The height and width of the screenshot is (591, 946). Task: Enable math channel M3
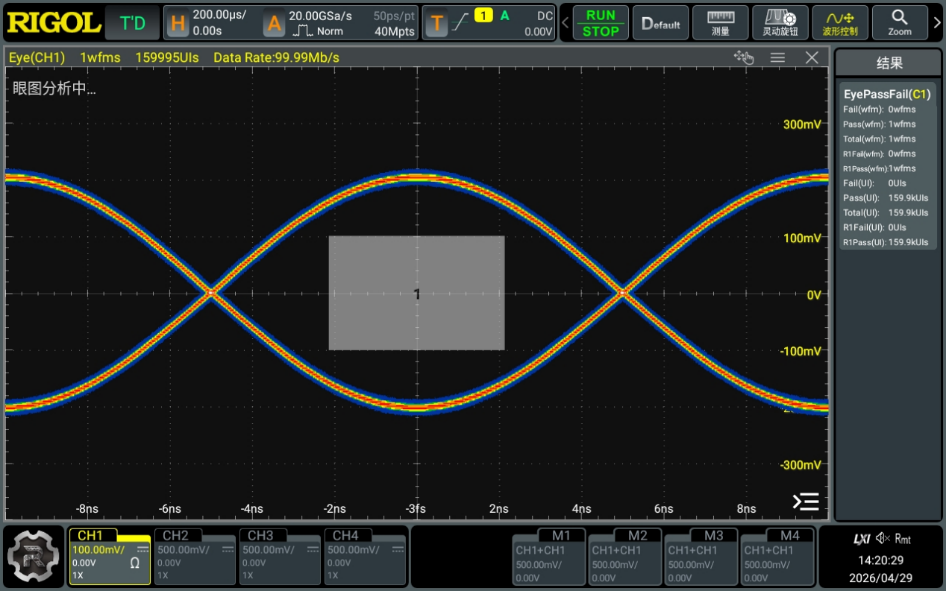pyautogui.click(x=701, y=557)
